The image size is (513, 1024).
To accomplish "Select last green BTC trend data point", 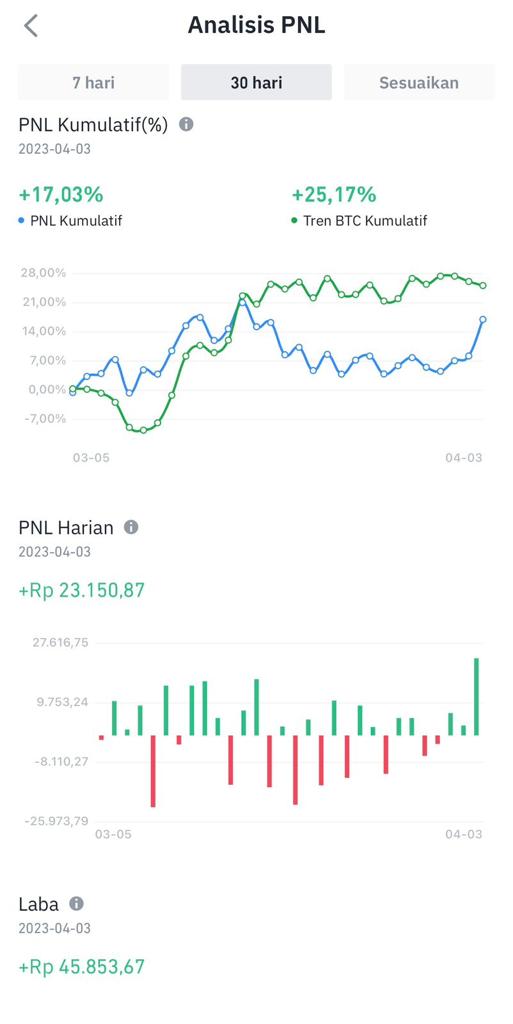I will (483, 285).
